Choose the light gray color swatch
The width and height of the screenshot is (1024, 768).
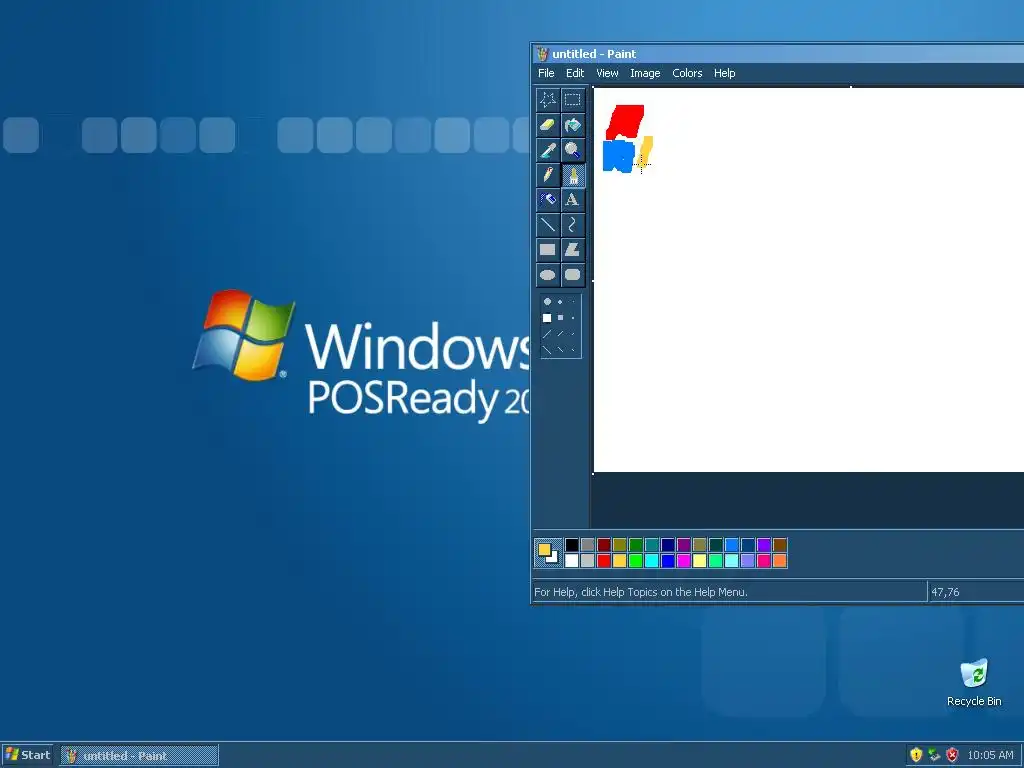[588, 560]
